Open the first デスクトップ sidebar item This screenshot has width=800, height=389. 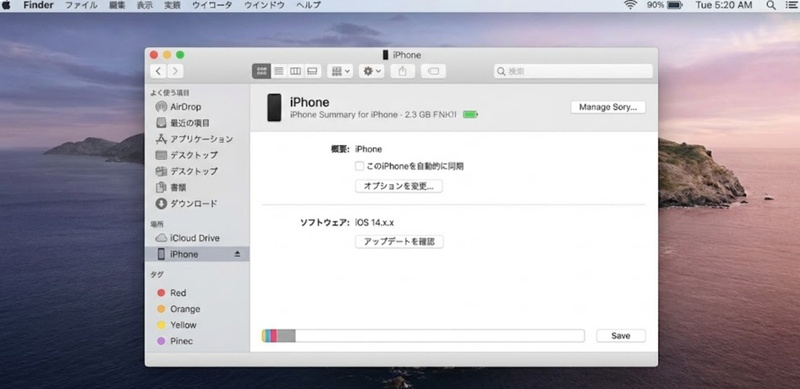[197, 155]
